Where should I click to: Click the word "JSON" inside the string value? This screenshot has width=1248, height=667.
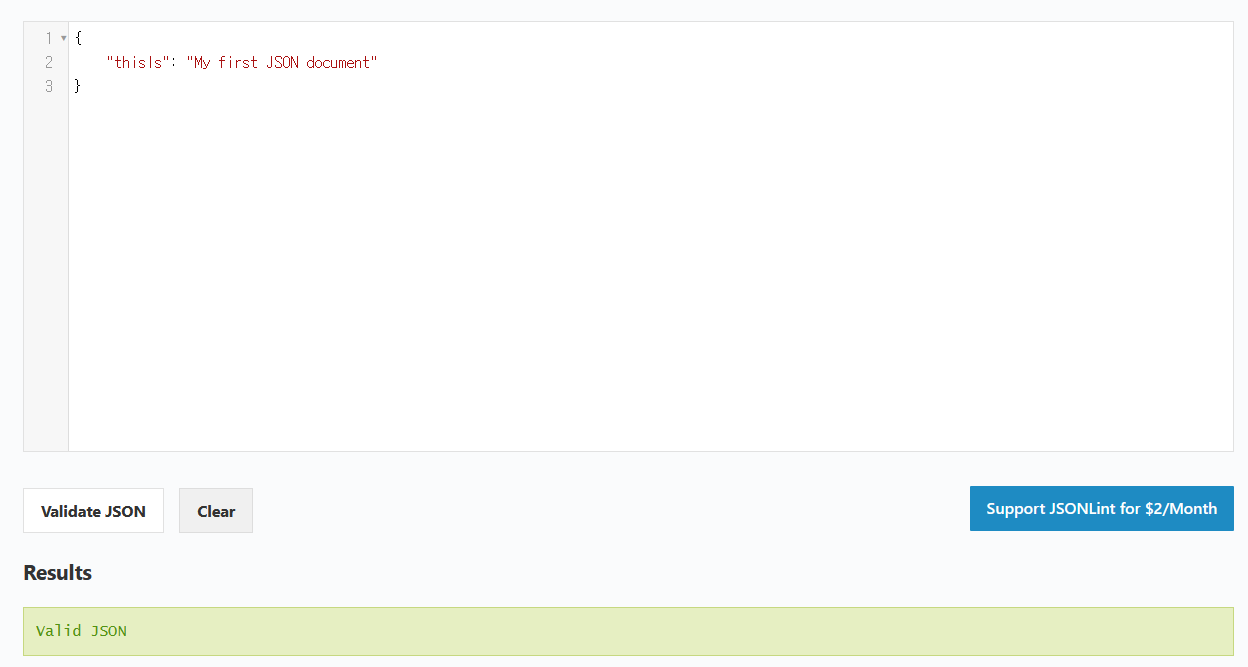[280, 62]
